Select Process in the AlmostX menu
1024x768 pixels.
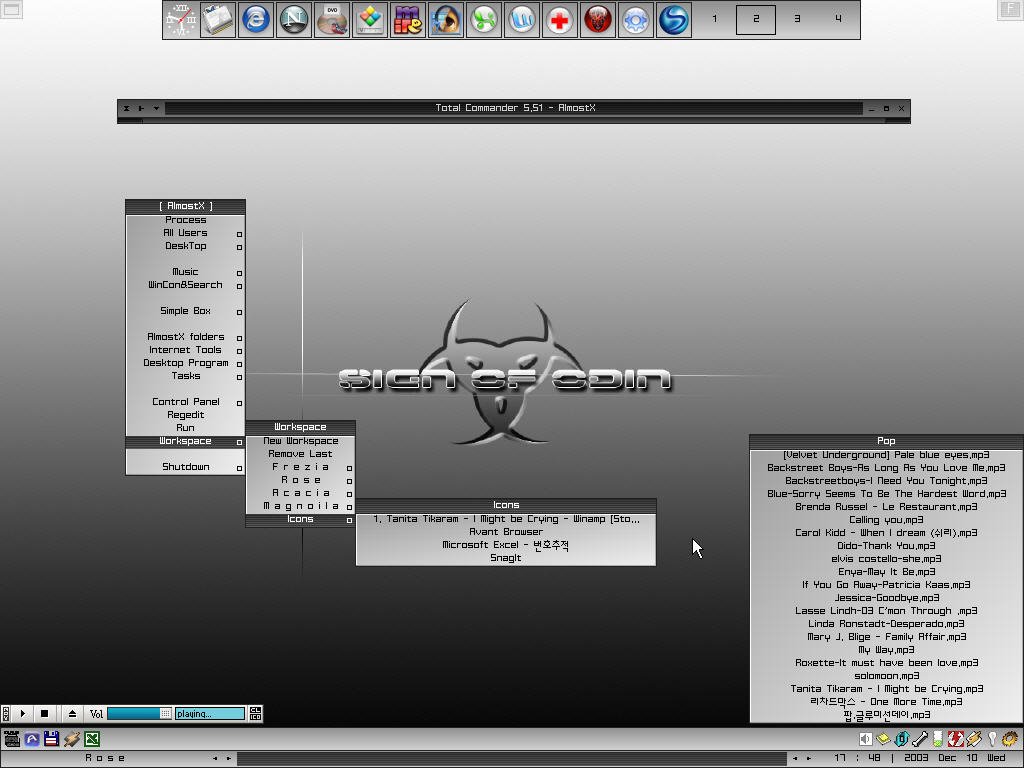[x=185, y=220]
